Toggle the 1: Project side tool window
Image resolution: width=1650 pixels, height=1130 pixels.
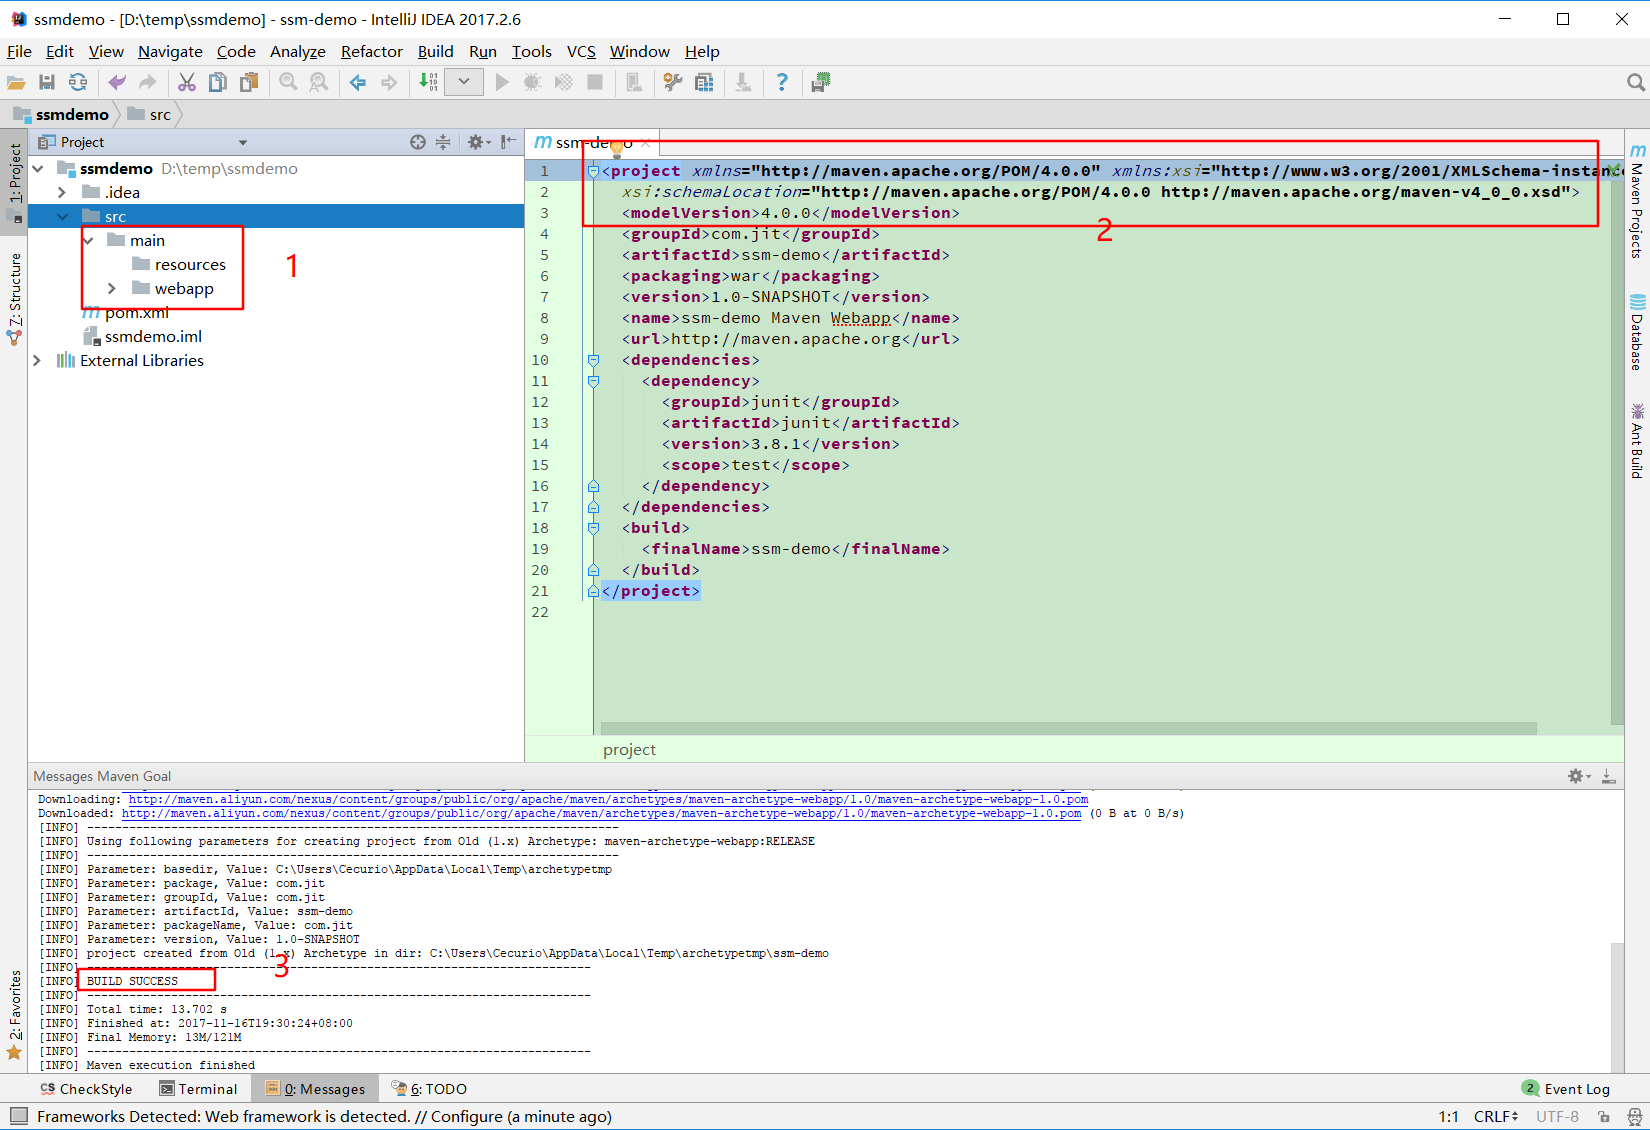[14, 181]
